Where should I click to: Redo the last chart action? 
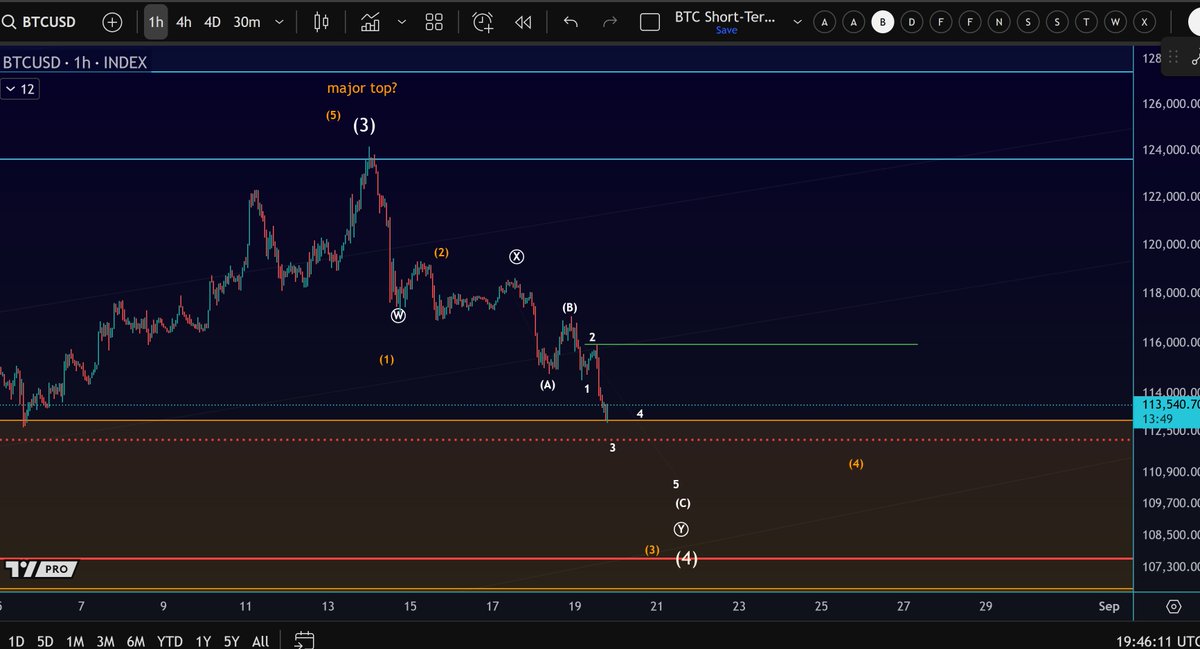point(609,21)
